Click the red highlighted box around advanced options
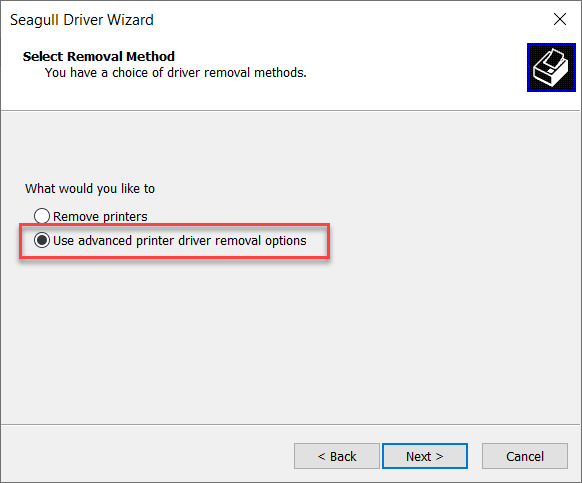 174,241
